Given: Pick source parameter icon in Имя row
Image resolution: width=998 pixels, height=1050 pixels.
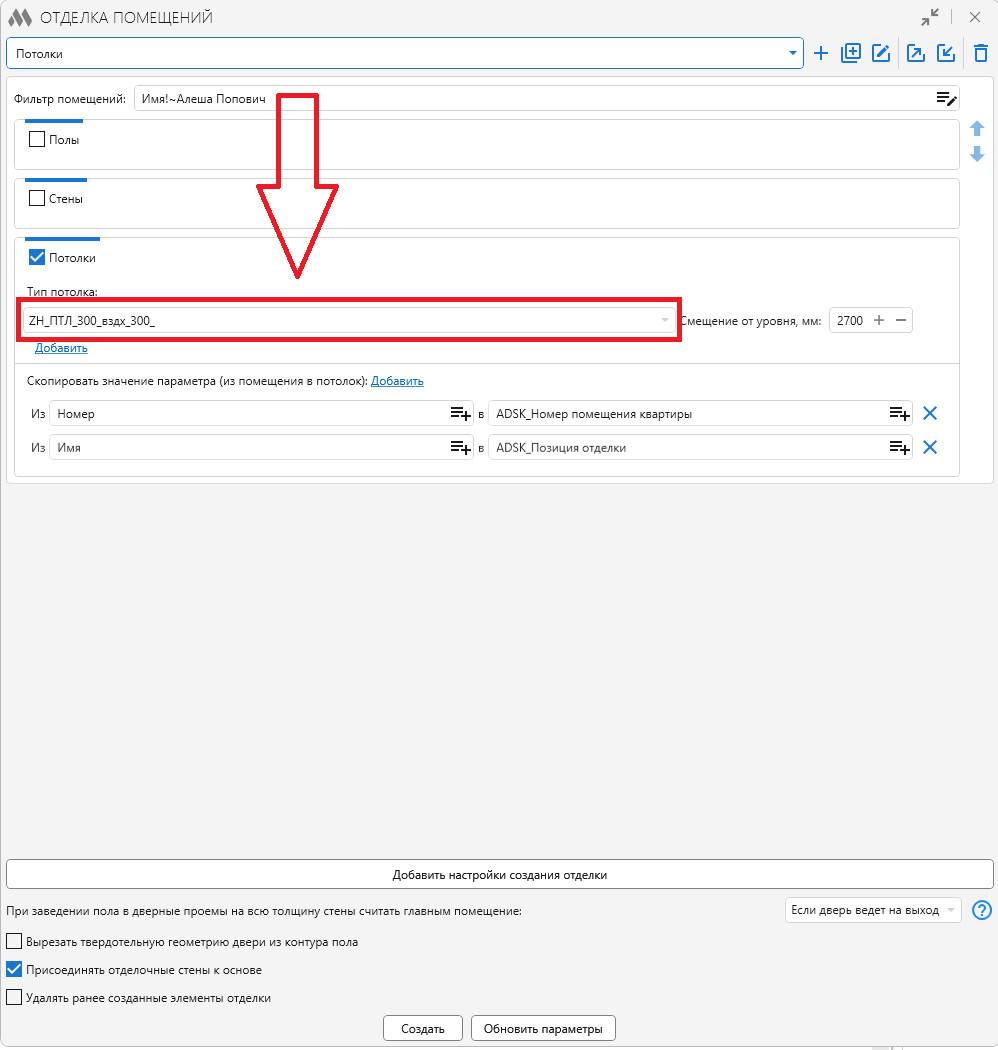Looking at the screenshot, I should [461, 447].
